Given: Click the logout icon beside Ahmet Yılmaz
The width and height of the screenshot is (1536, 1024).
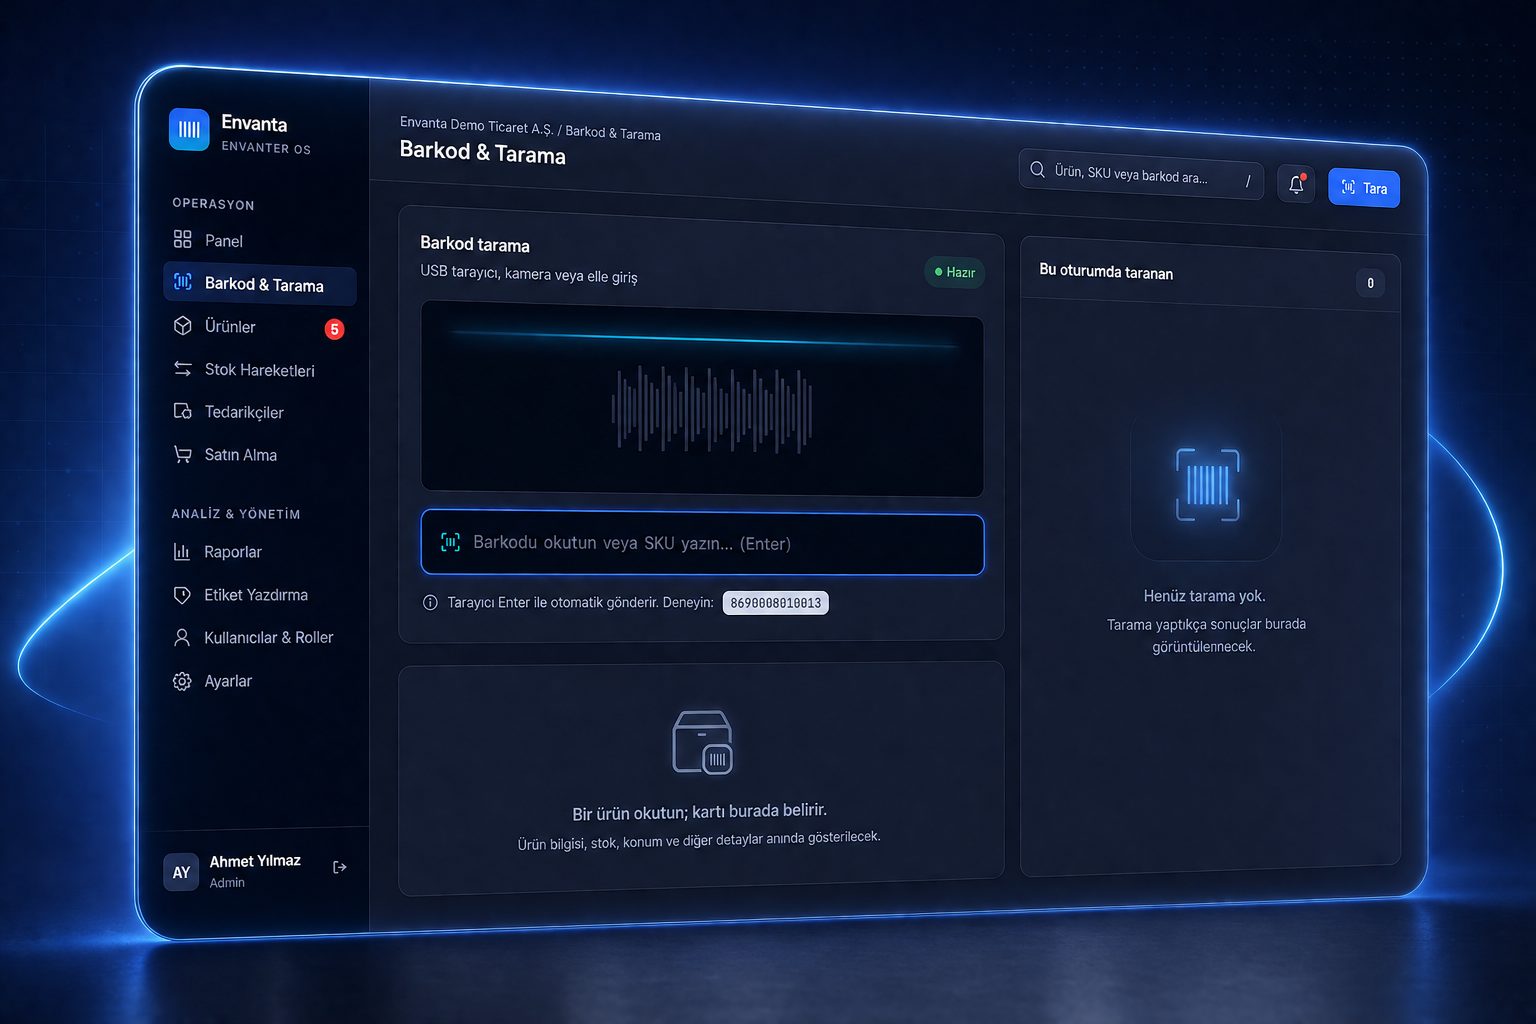Looking at the screenshot, I should point(340,867).
